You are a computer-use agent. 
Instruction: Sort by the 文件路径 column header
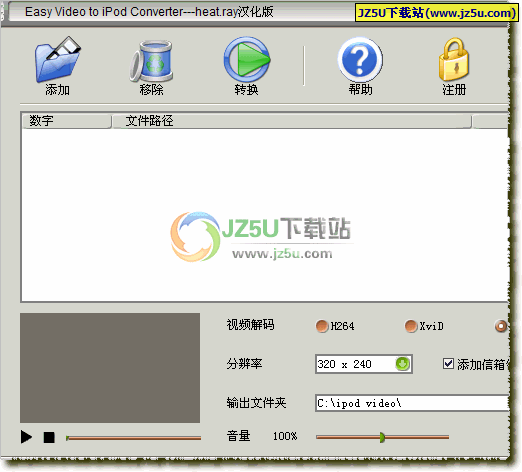292,121
